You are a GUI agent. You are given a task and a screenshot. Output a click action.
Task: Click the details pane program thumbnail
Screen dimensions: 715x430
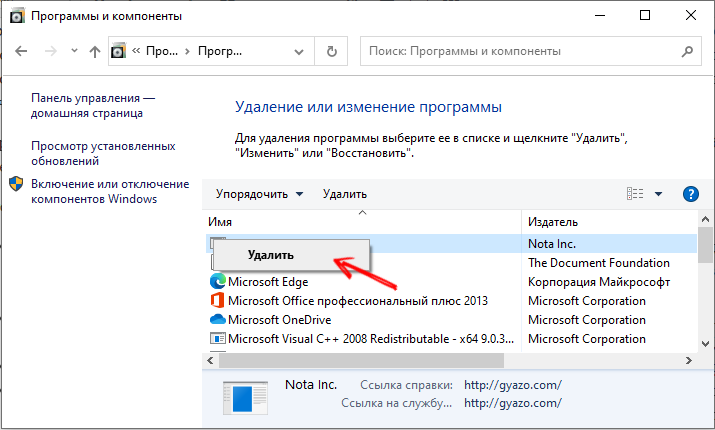245,398
